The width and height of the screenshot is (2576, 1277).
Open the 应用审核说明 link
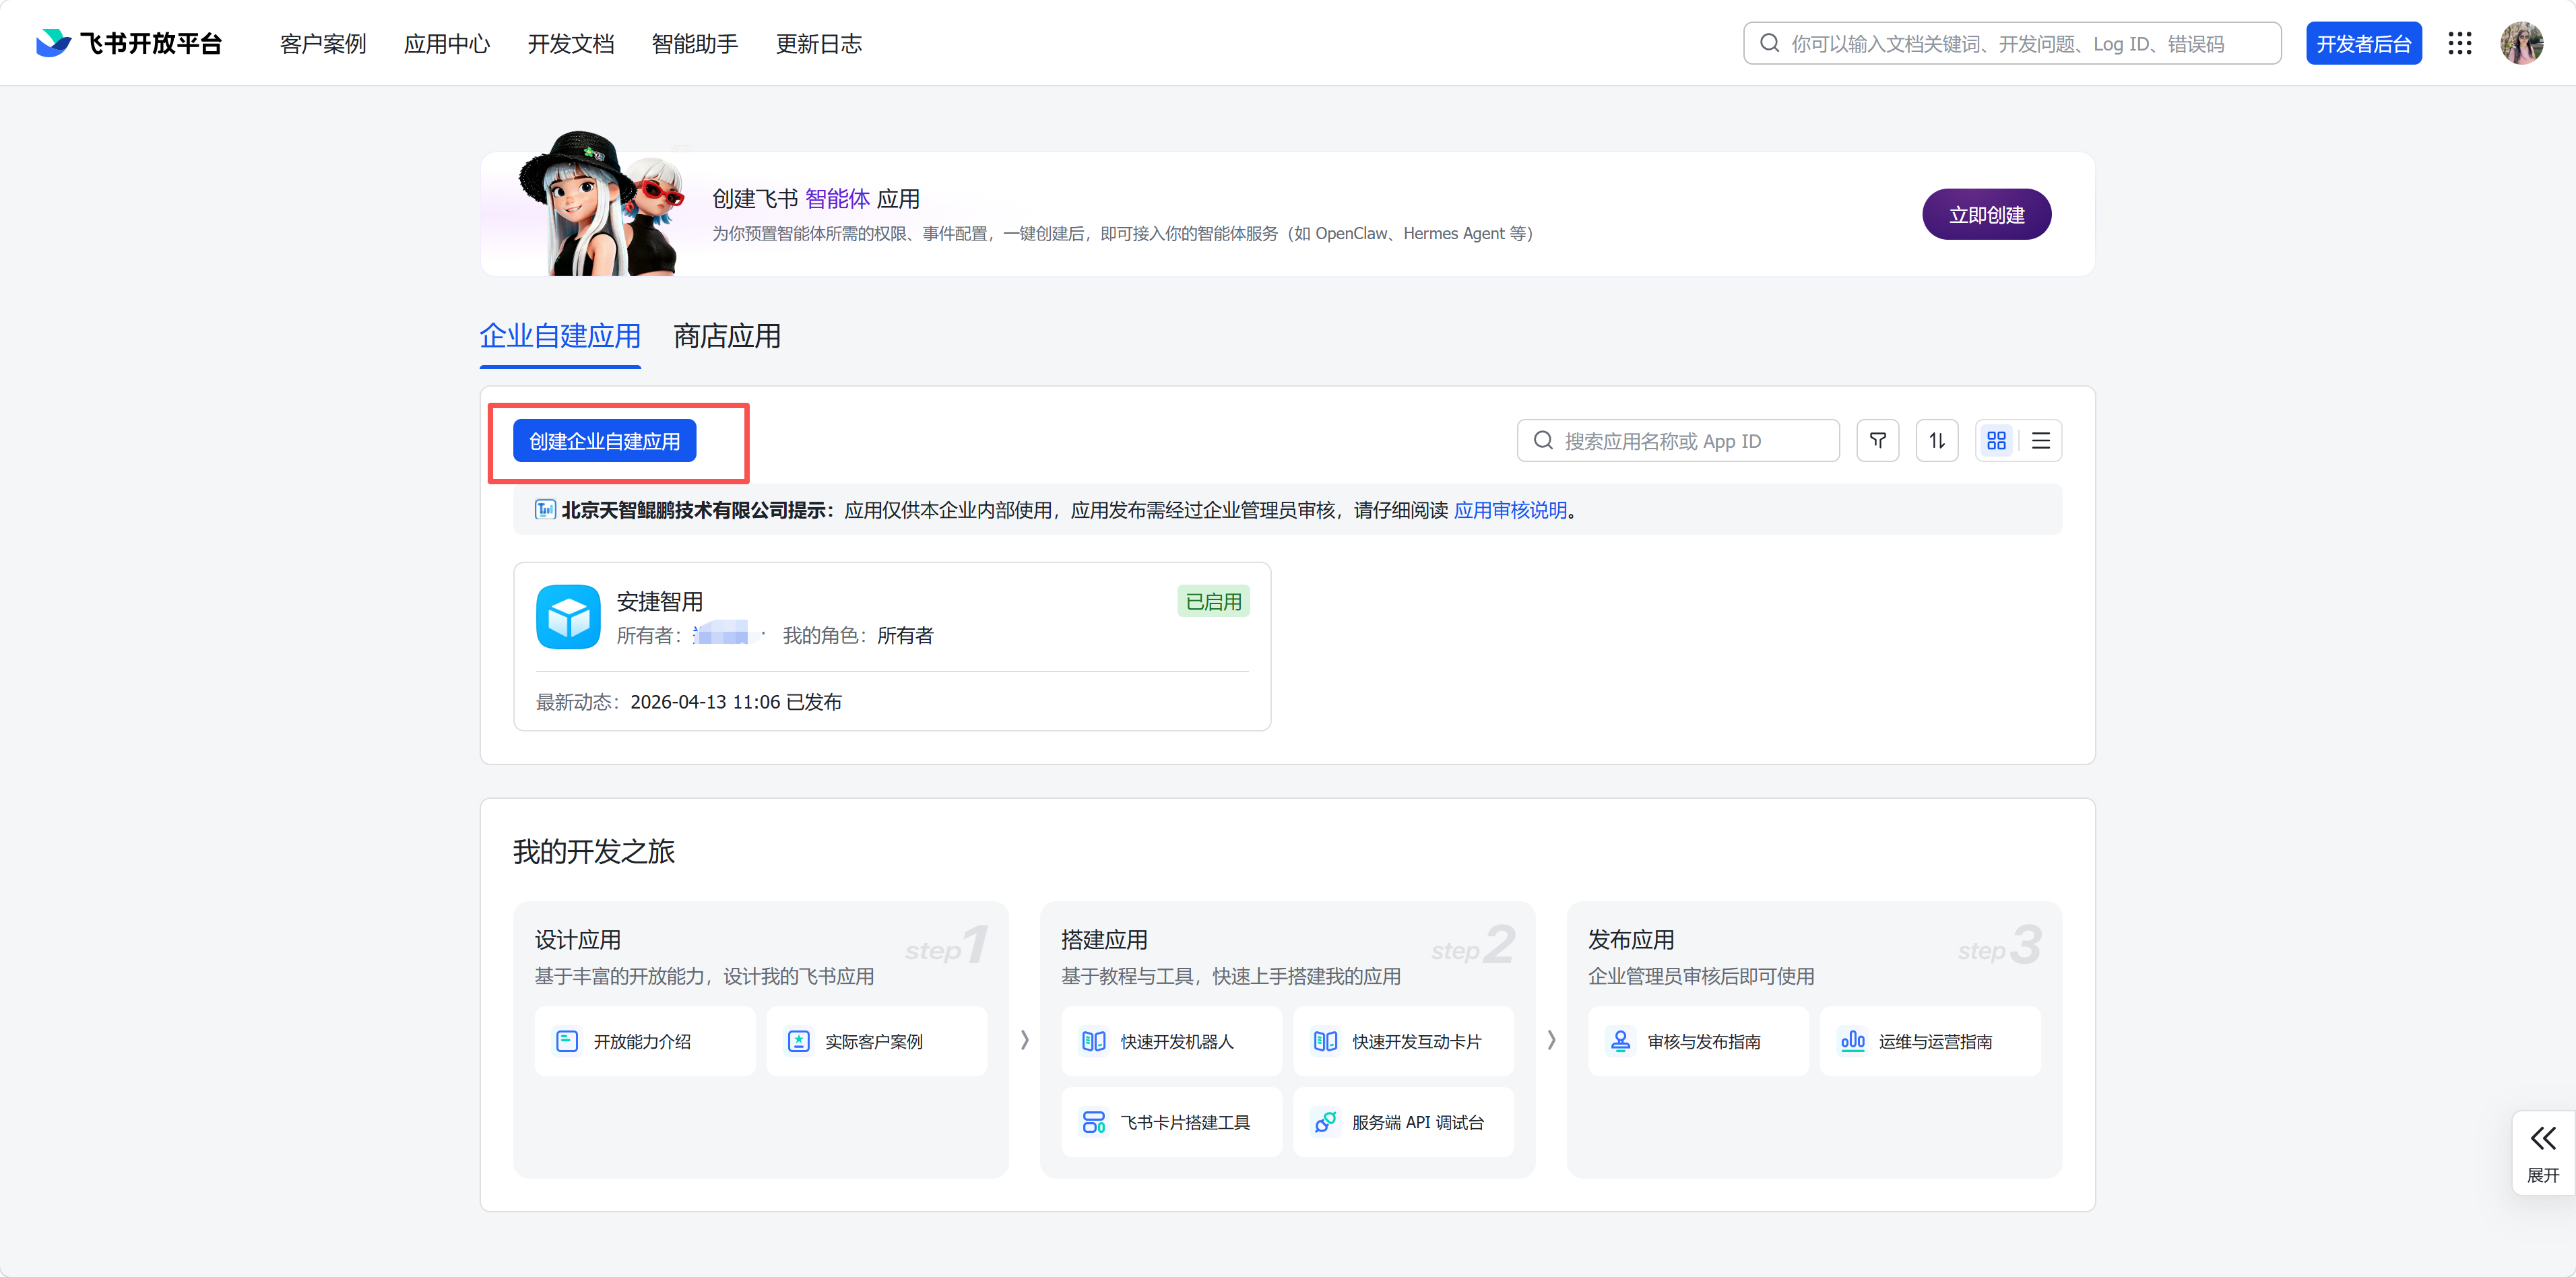1510,510
